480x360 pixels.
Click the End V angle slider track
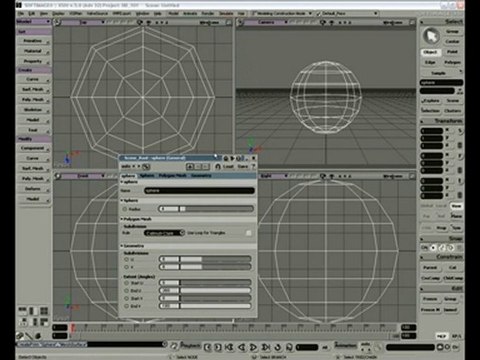click(x=215, y=306)
